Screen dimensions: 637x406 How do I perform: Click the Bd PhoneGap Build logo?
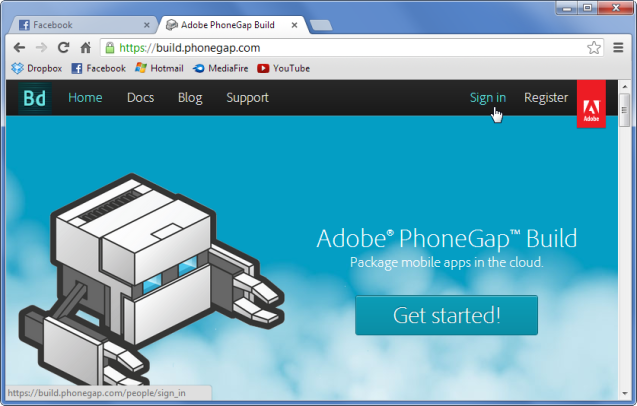35,98
